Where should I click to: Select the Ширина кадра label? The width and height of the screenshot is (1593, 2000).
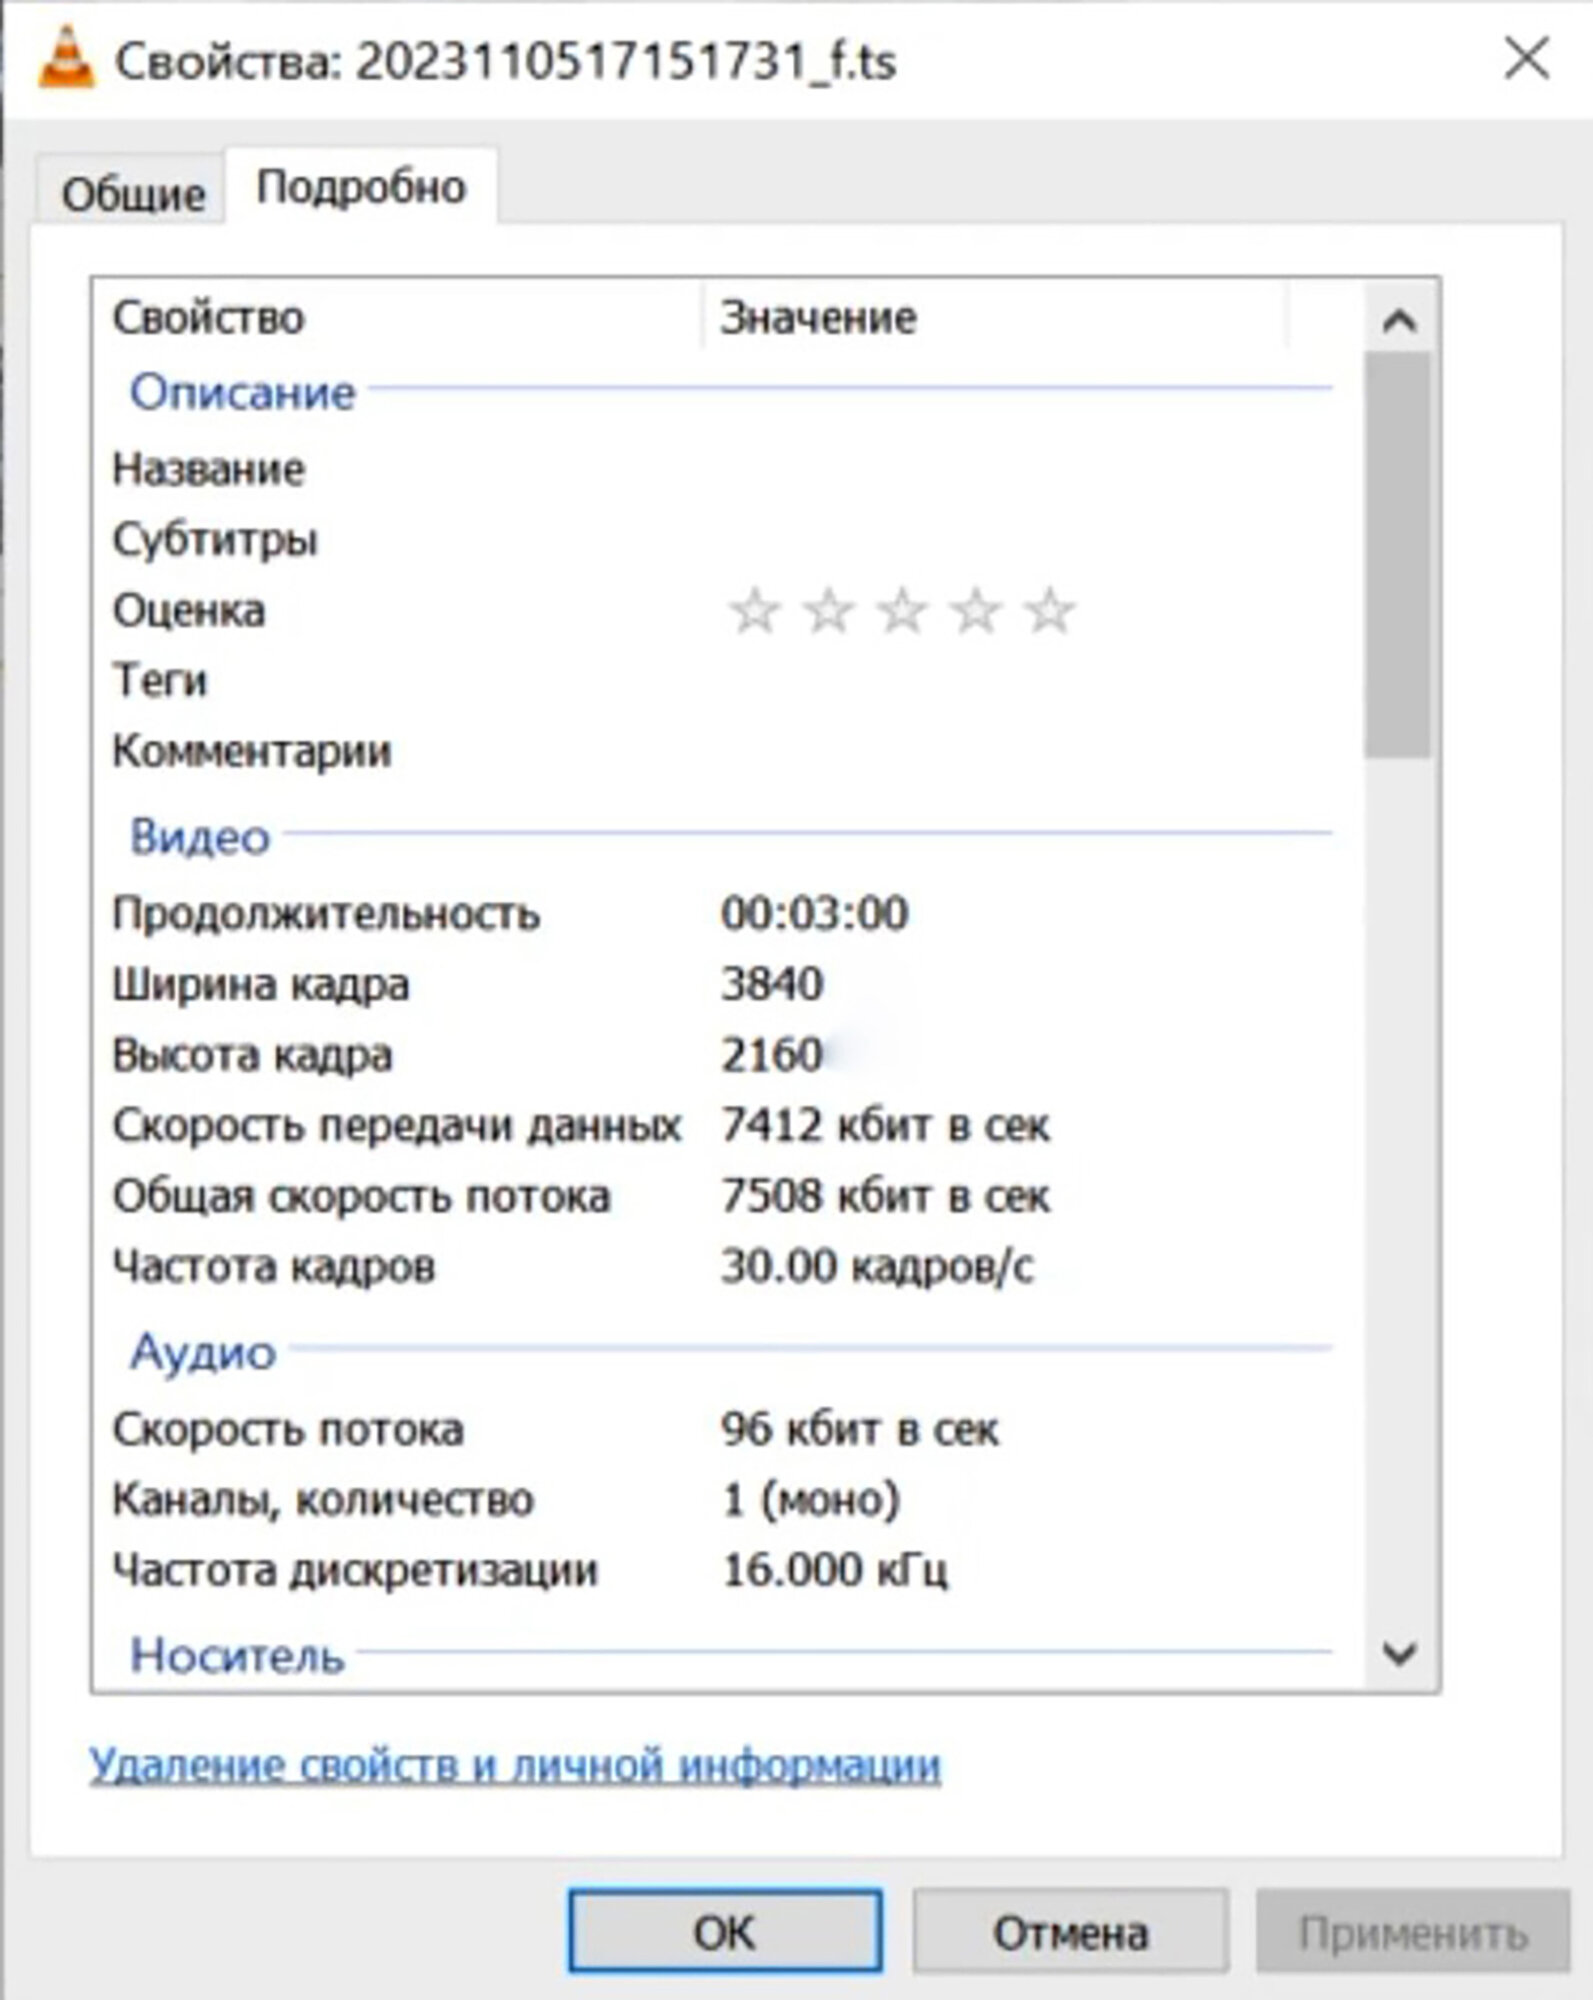261,985
